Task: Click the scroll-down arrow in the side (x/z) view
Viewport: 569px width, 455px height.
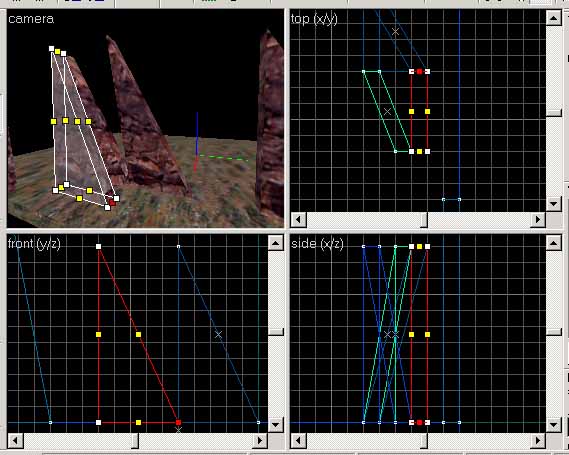Action: coord(554,424)
